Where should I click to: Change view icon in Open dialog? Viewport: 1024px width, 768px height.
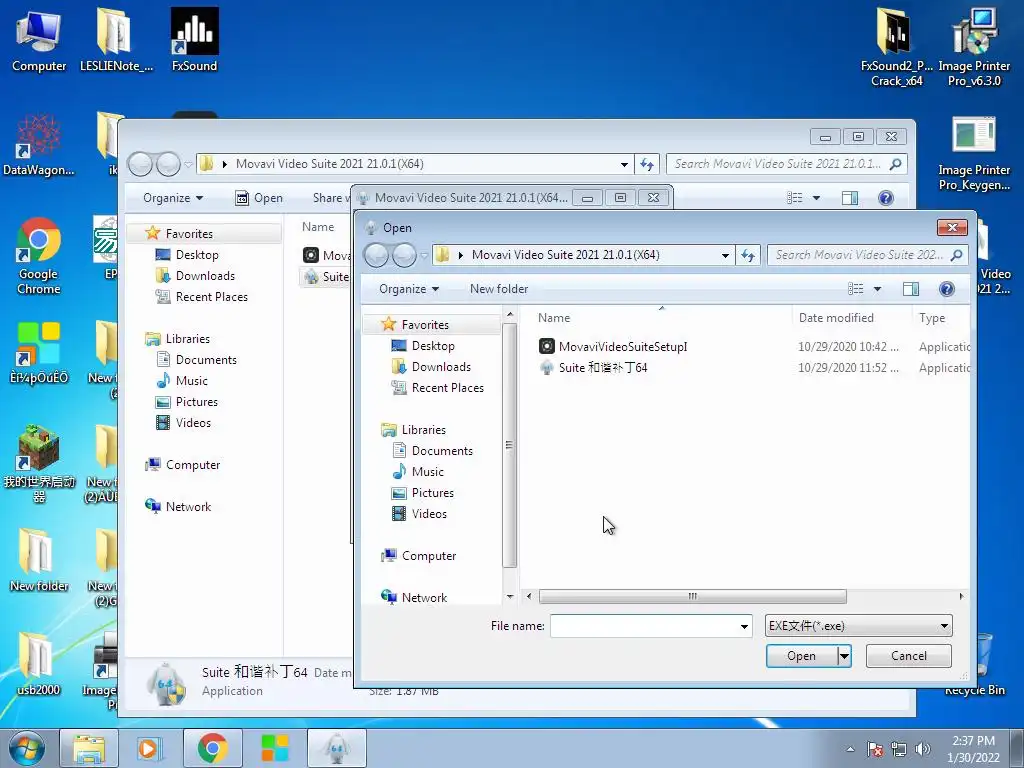[x=856, y=289]
